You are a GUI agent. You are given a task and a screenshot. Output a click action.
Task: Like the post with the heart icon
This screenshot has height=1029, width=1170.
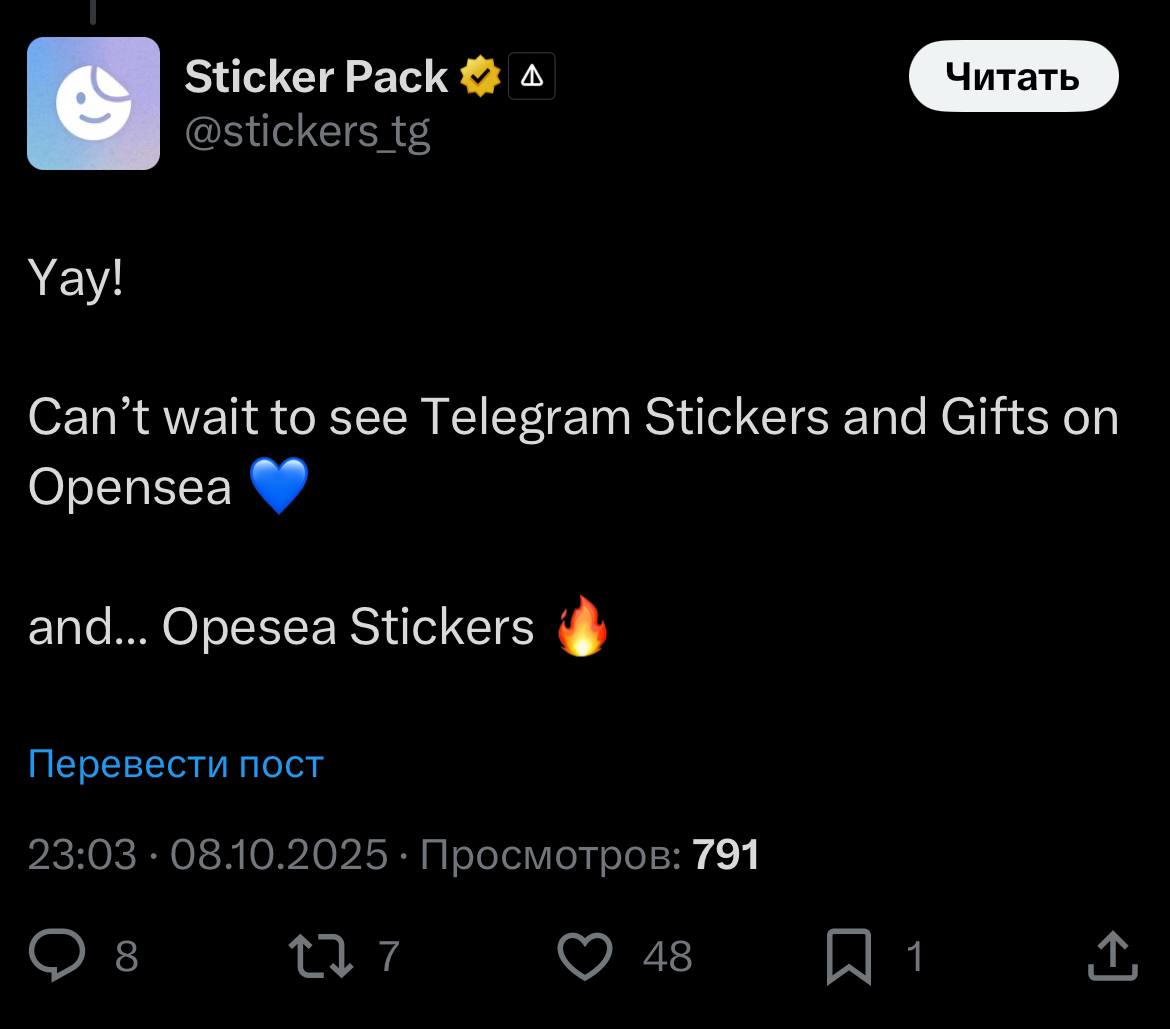[x=584, y=956]
